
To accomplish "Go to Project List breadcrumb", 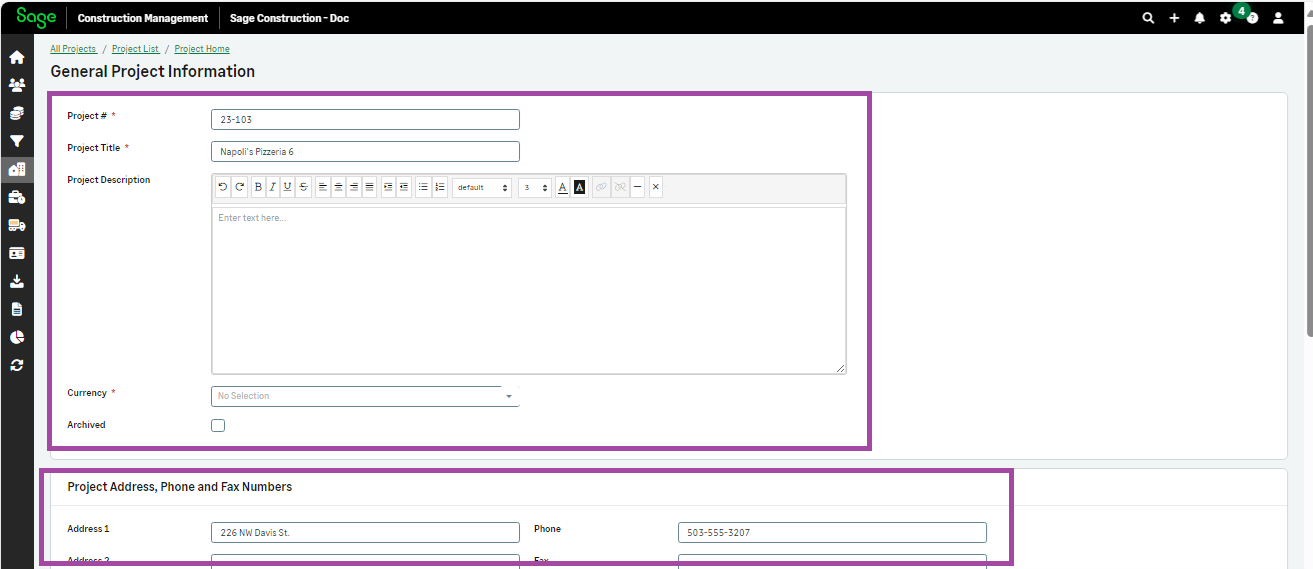I will pyautogui.click(x=135, y=49).
